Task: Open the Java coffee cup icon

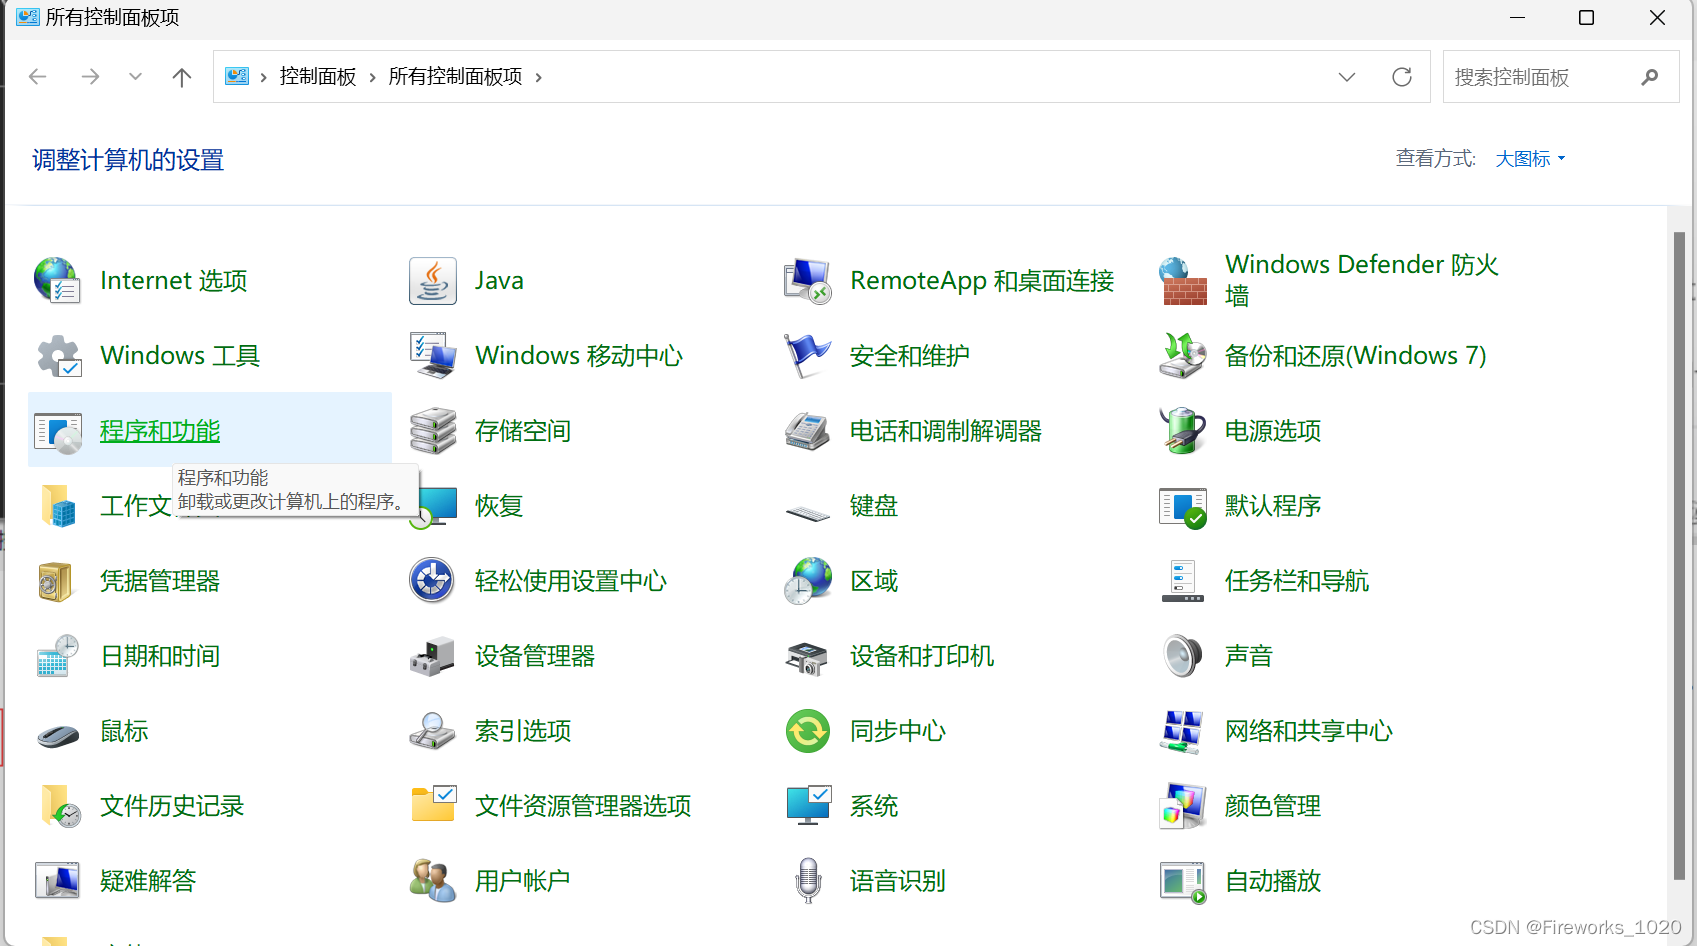Action: (x=433, y=281)
